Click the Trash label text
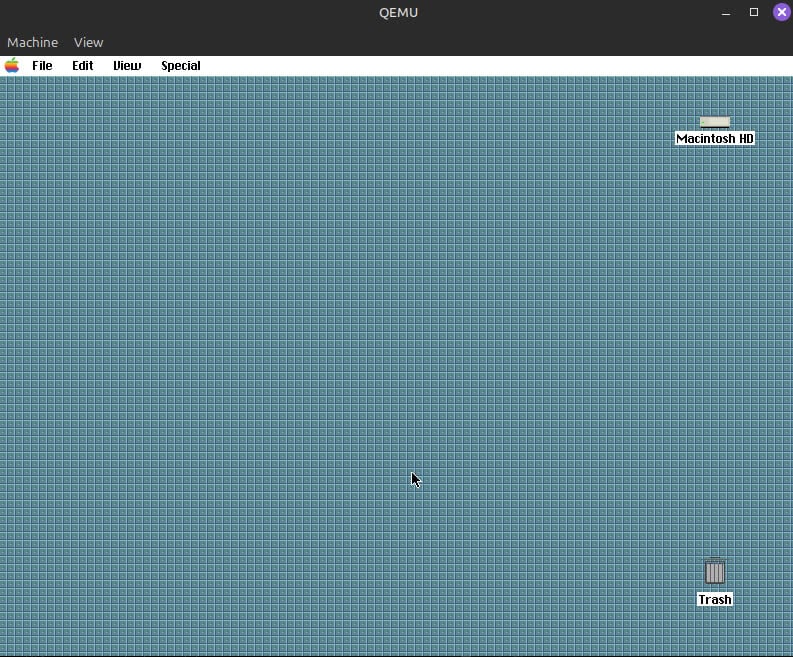Screen dimensions: 793x657 point(715,600)
